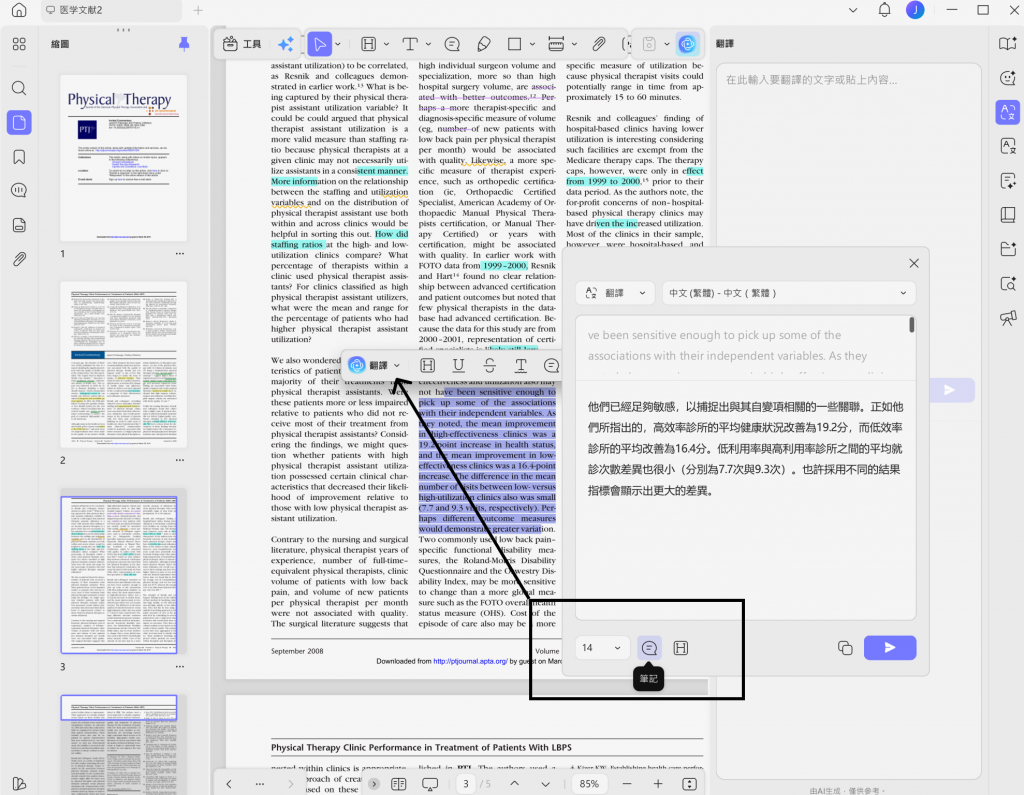The image size is (1024, 795).
Task: Insert translation as highlight icon in popup
Action: (680, 647)
